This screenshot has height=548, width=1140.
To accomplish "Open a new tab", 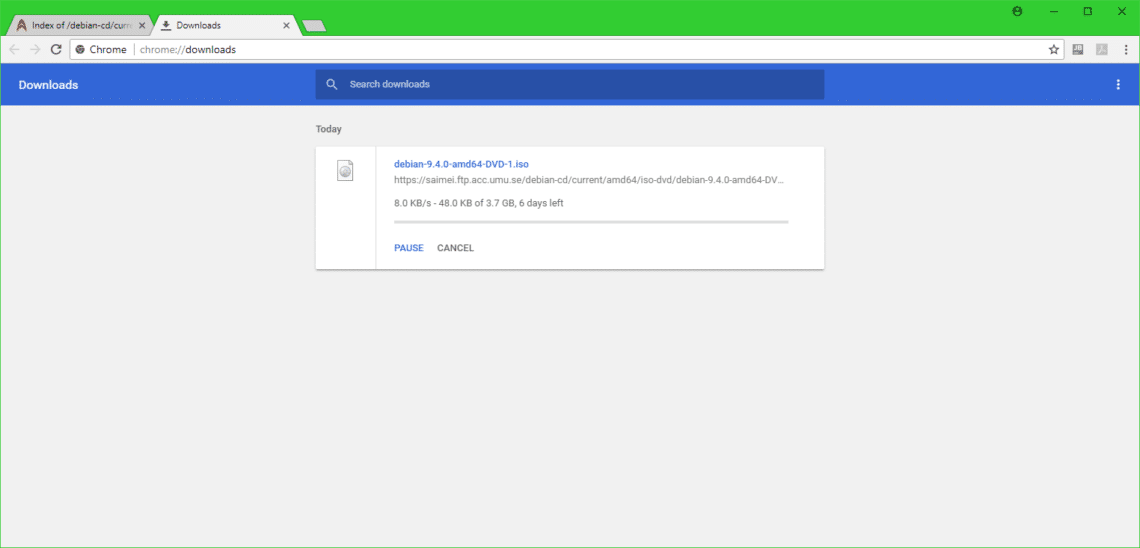I will coord(314,26).
